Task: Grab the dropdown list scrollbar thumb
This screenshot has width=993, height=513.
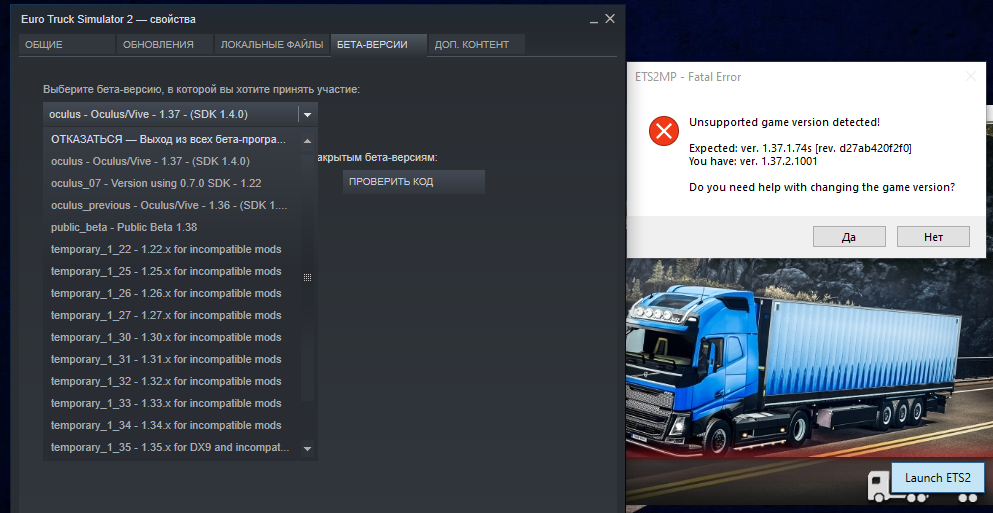Action: 307,277
